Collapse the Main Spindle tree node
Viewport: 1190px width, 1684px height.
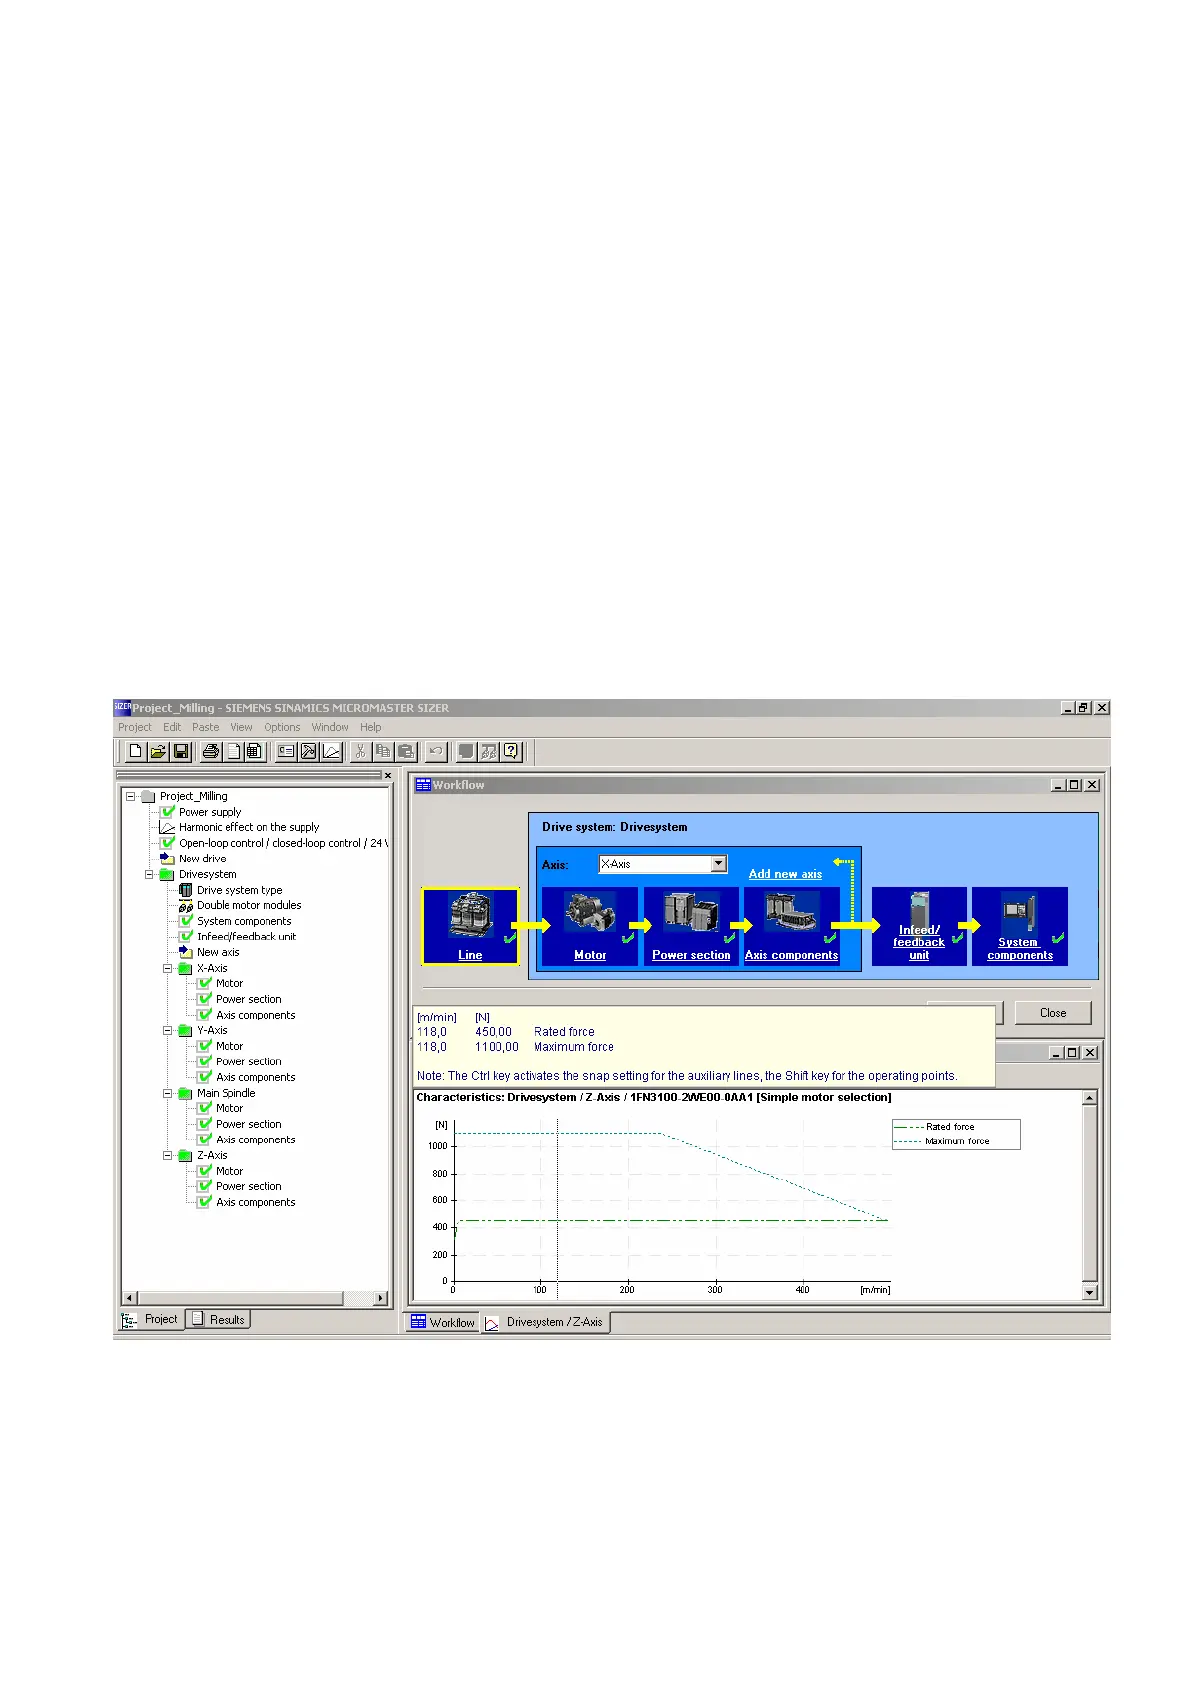[168, 1093]
